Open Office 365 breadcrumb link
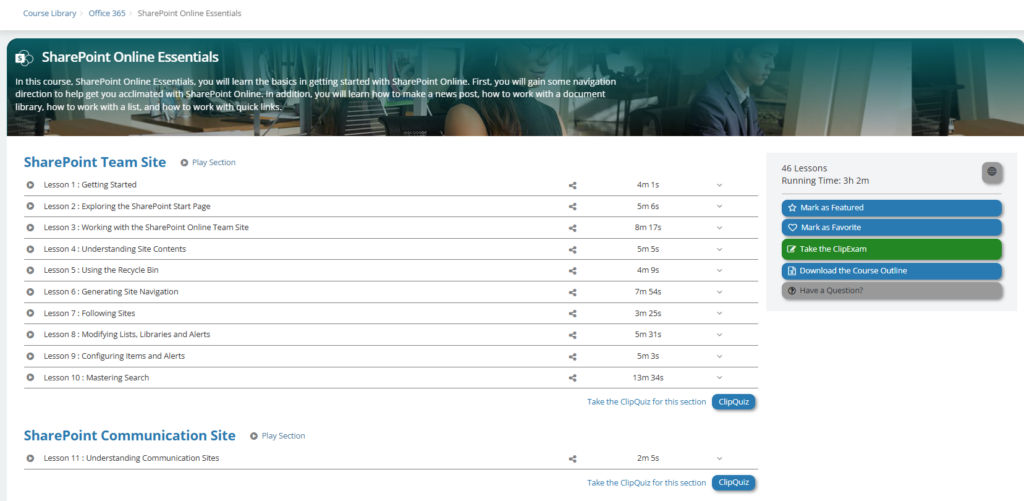Viewport: 1024px width, 501px height. click(x=107, y=13)
